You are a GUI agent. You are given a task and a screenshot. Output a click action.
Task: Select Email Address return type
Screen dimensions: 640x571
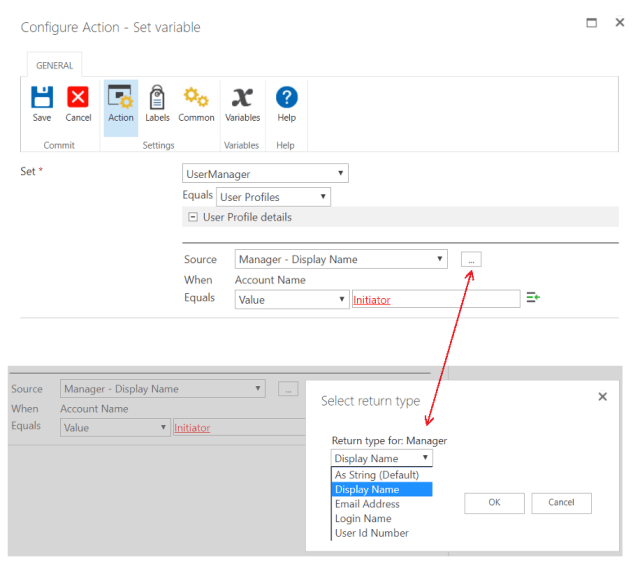382,504
